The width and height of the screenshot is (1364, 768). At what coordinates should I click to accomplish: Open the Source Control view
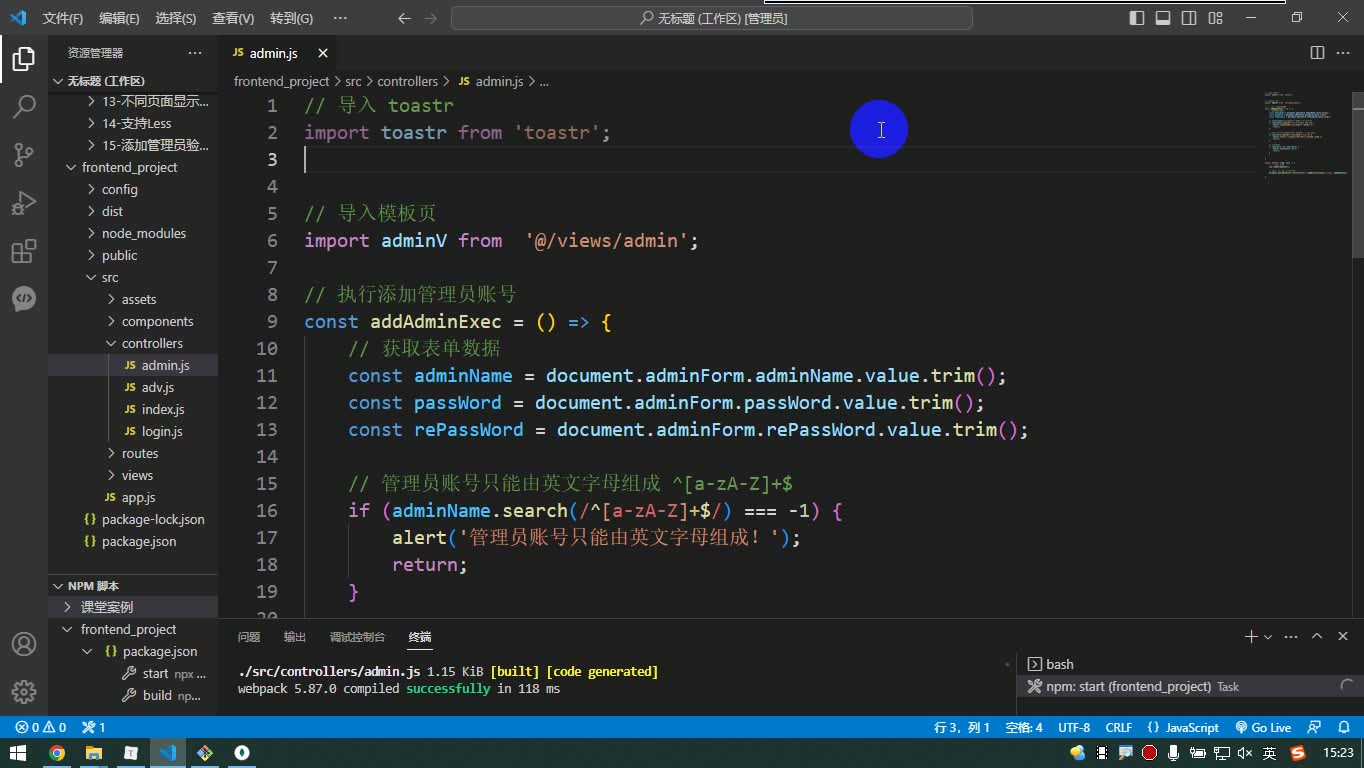[x=24, y=154]
